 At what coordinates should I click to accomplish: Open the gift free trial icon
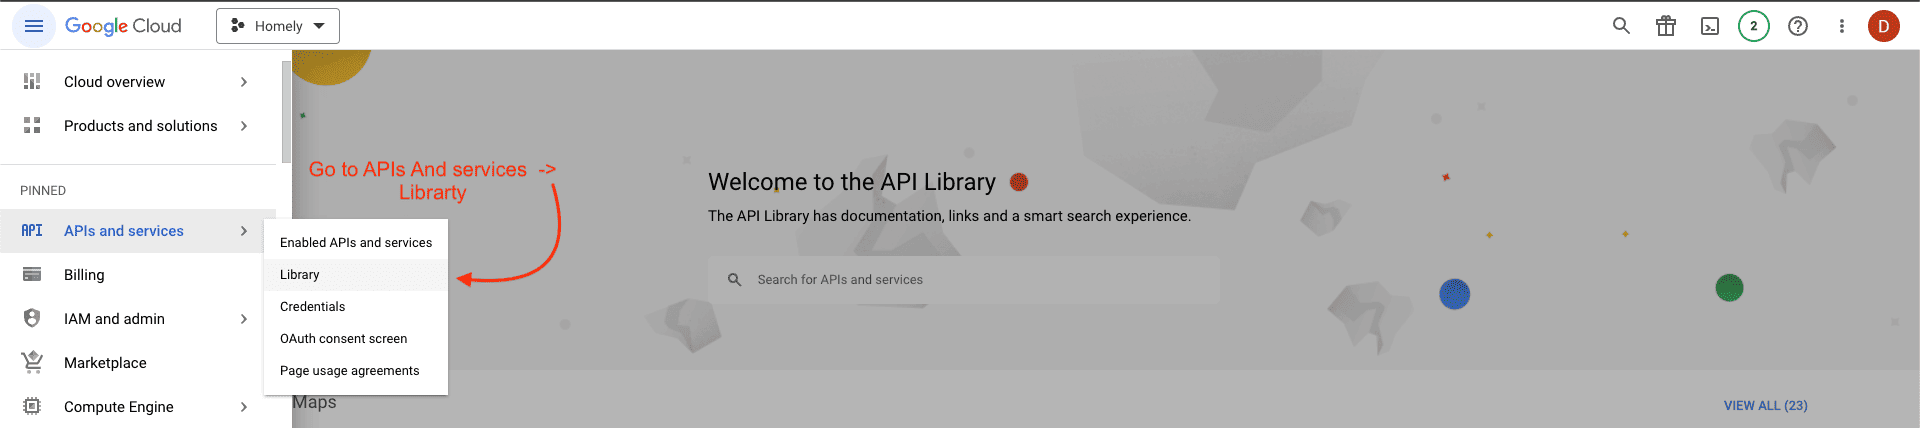[x=1665, y=26]
